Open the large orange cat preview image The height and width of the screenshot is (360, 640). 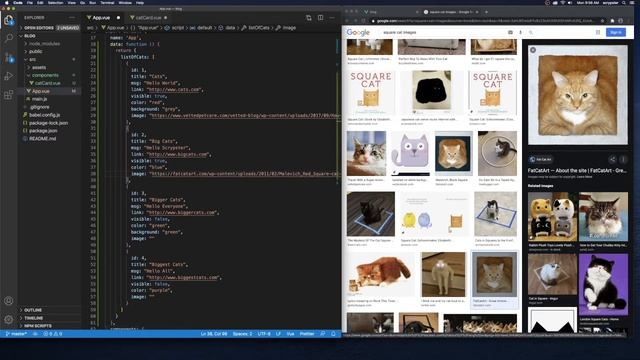pos(578,95)
